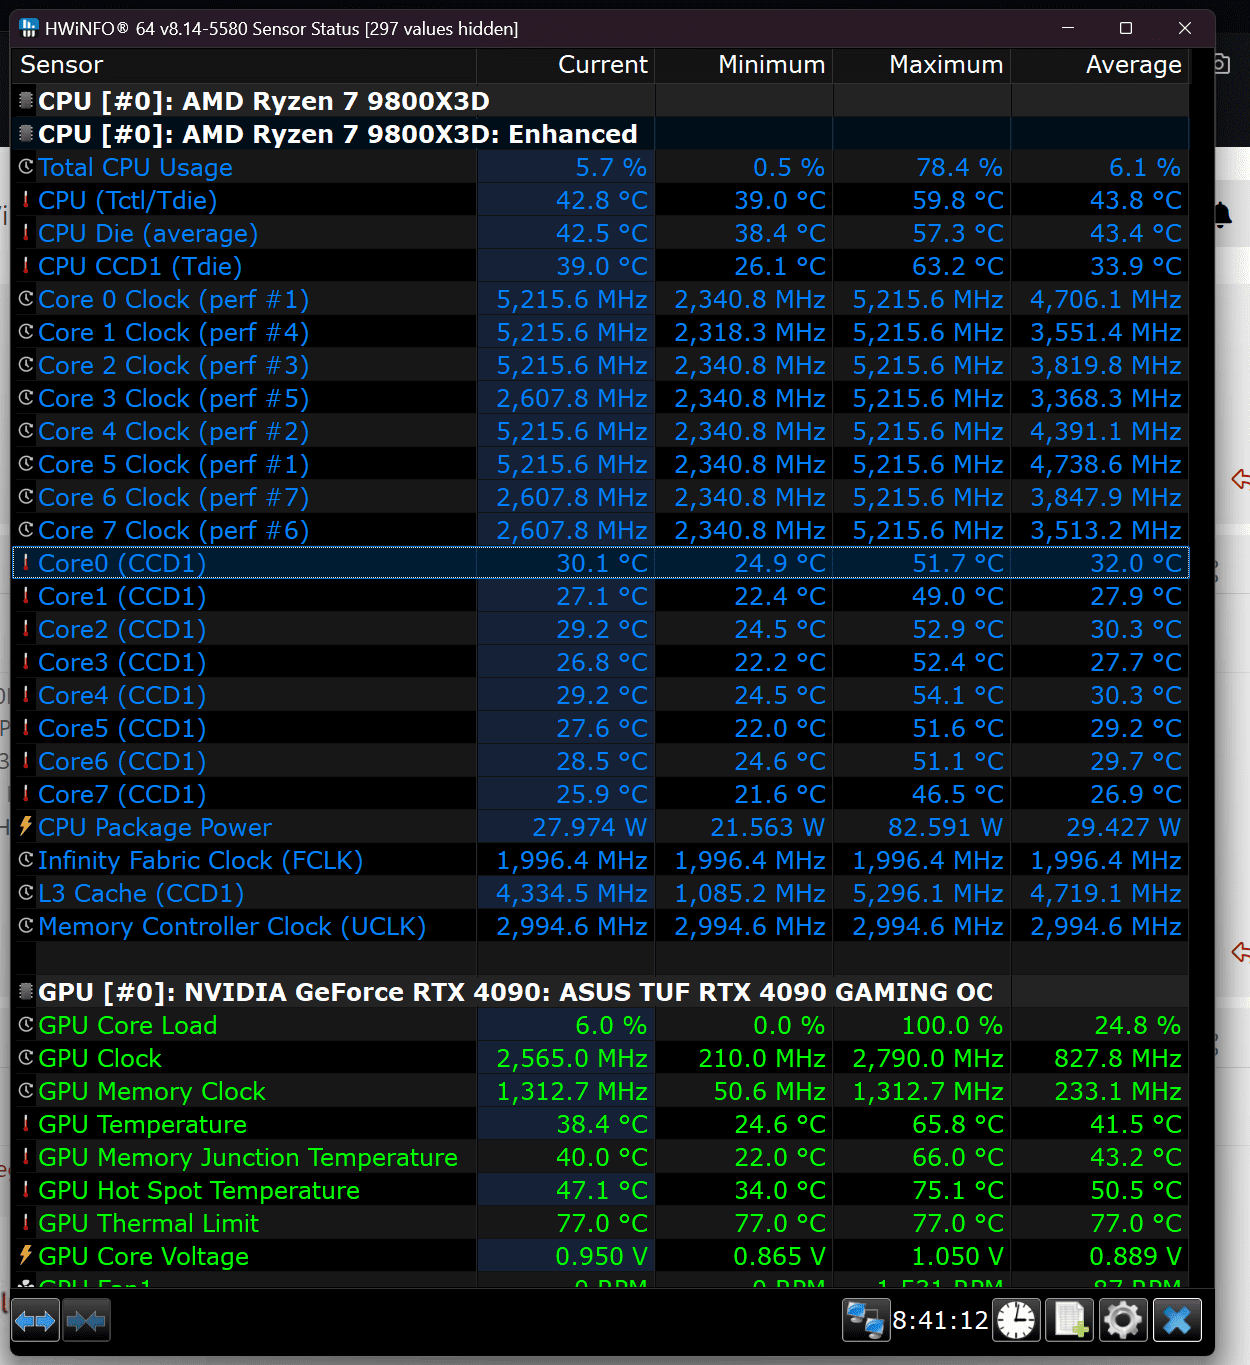The height and width of the screenshot is (1365, 1250).
Task: Reset min/max values with clock icon
Action: pyautogui.click(x=1017, y=1320)
